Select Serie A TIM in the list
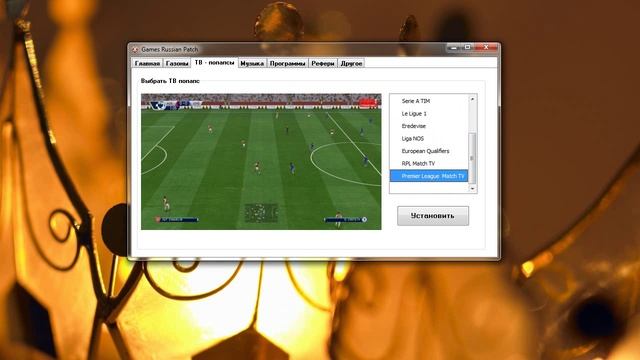 pos(429,101)
